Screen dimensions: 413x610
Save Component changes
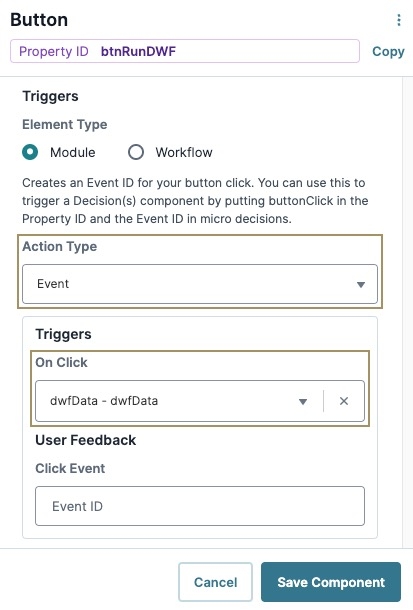point(331,582)
